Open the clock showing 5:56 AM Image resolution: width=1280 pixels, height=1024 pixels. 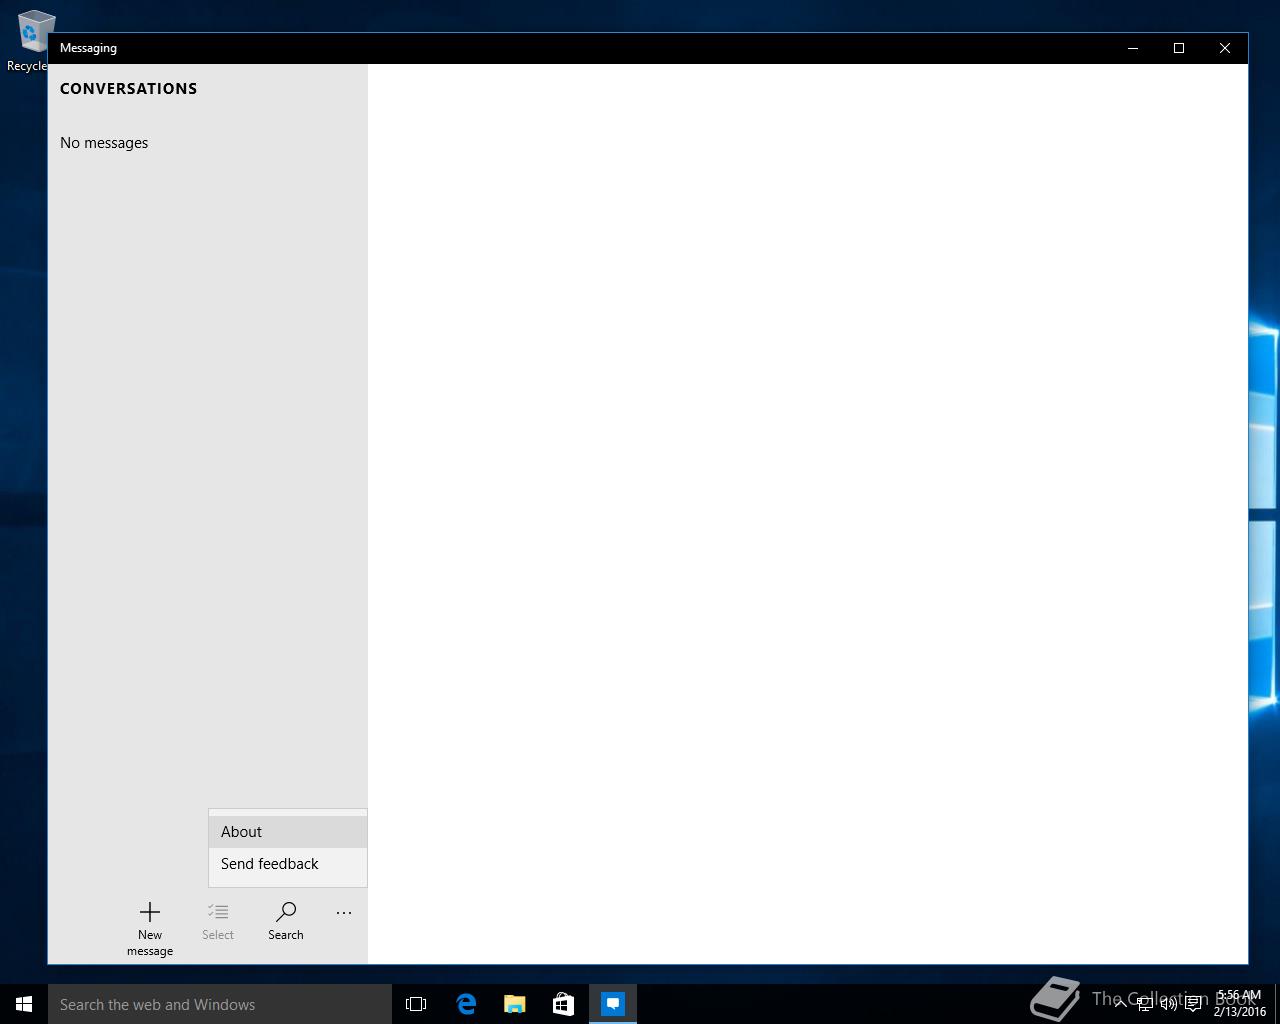click(x=1239, y=1003)
